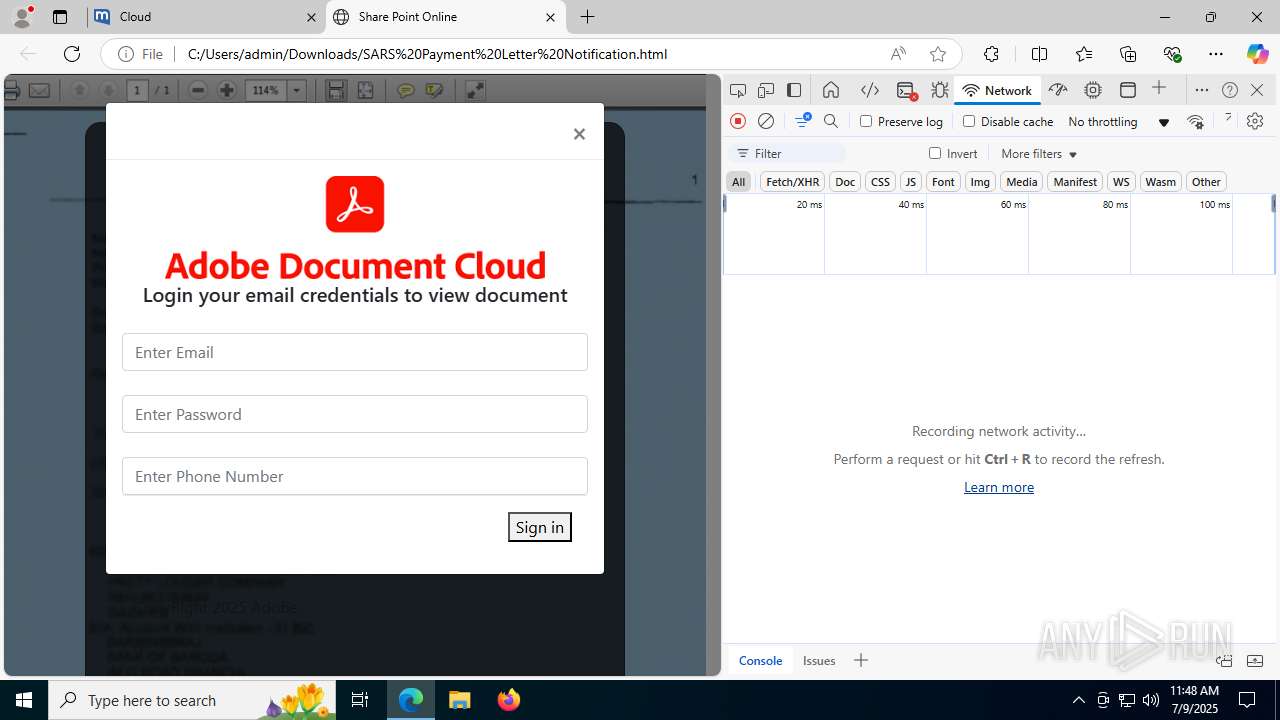Open the Learn more link
The image size is (1280, 720).
tap(999, 487)
